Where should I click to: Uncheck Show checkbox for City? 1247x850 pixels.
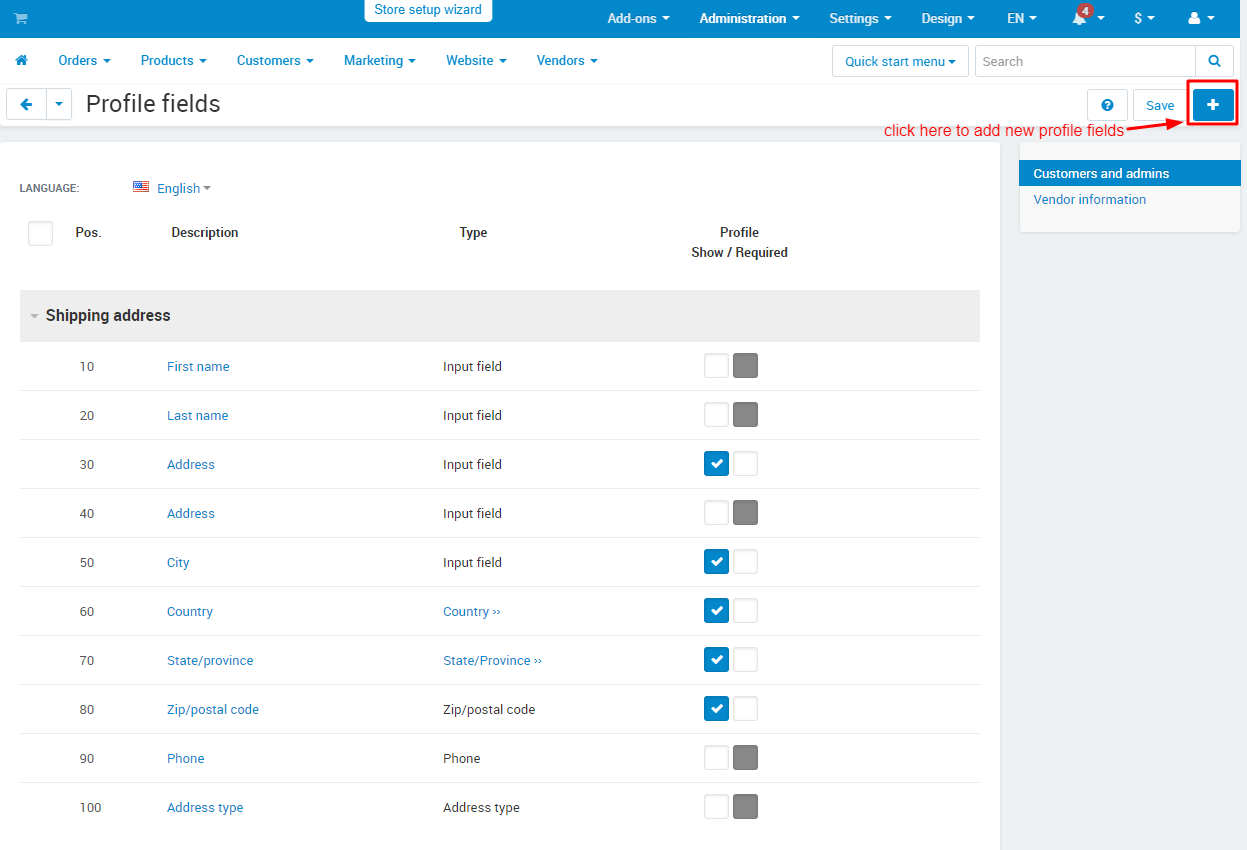tap(717, 562)
